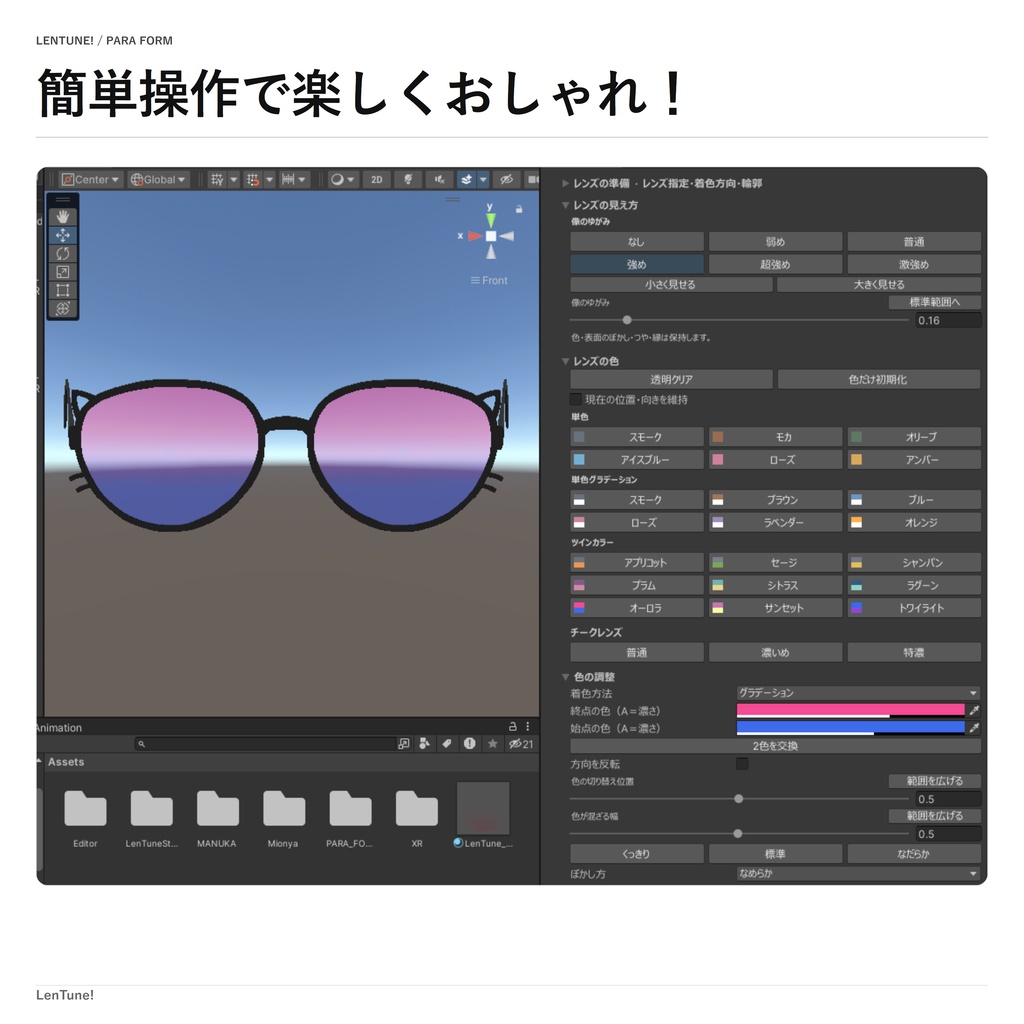Expand the レンズの準備 section
Screen dimensions: 1024x1024
566,184
